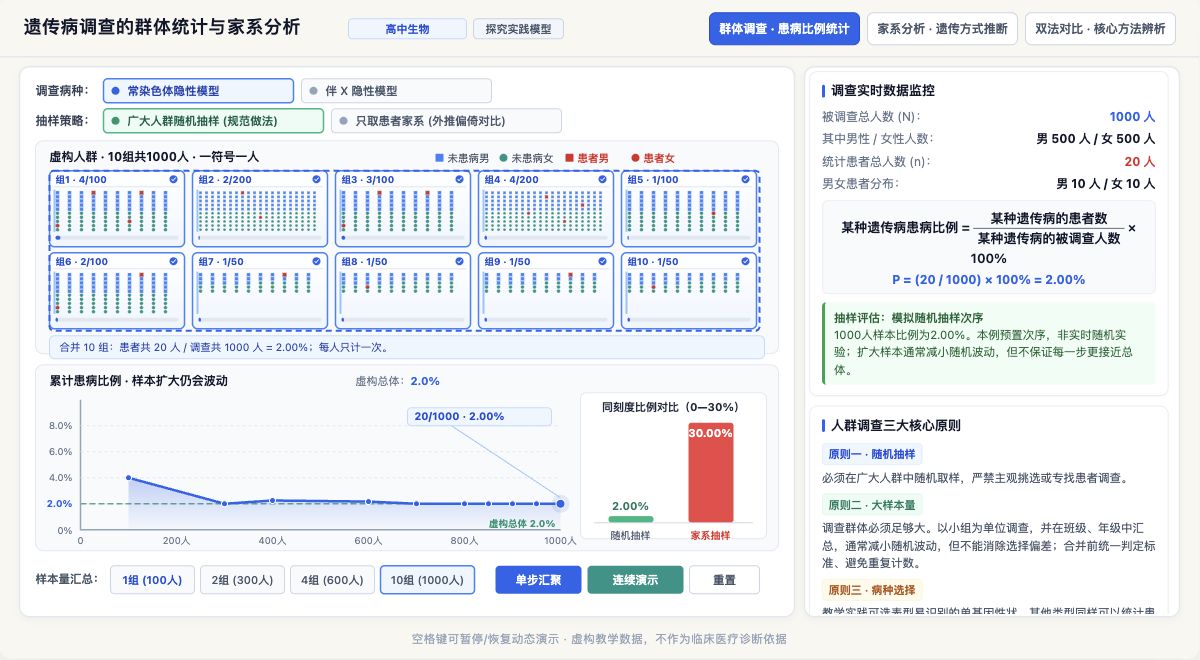Click the check icon on 组9 · 1/50
The height and width of the screenshot is (660, 1200).
(603, 261)
